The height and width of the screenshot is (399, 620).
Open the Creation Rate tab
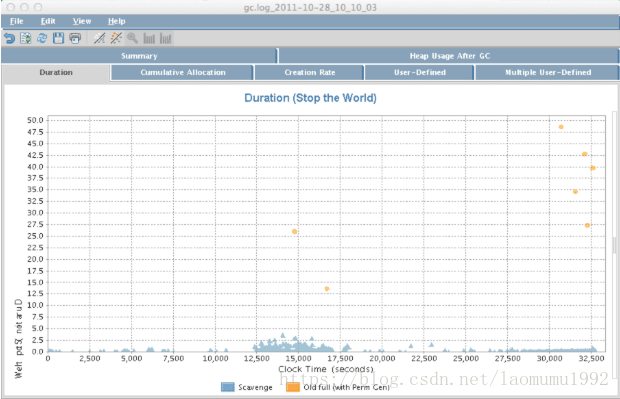310,72
